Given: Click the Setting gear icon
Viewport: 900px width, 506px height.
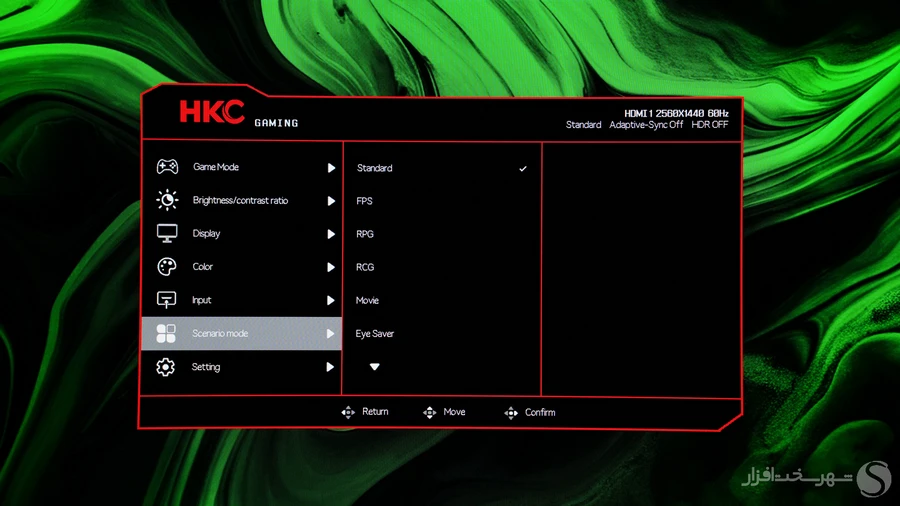Looking at the screenshot, I should (x=165, y=367).
